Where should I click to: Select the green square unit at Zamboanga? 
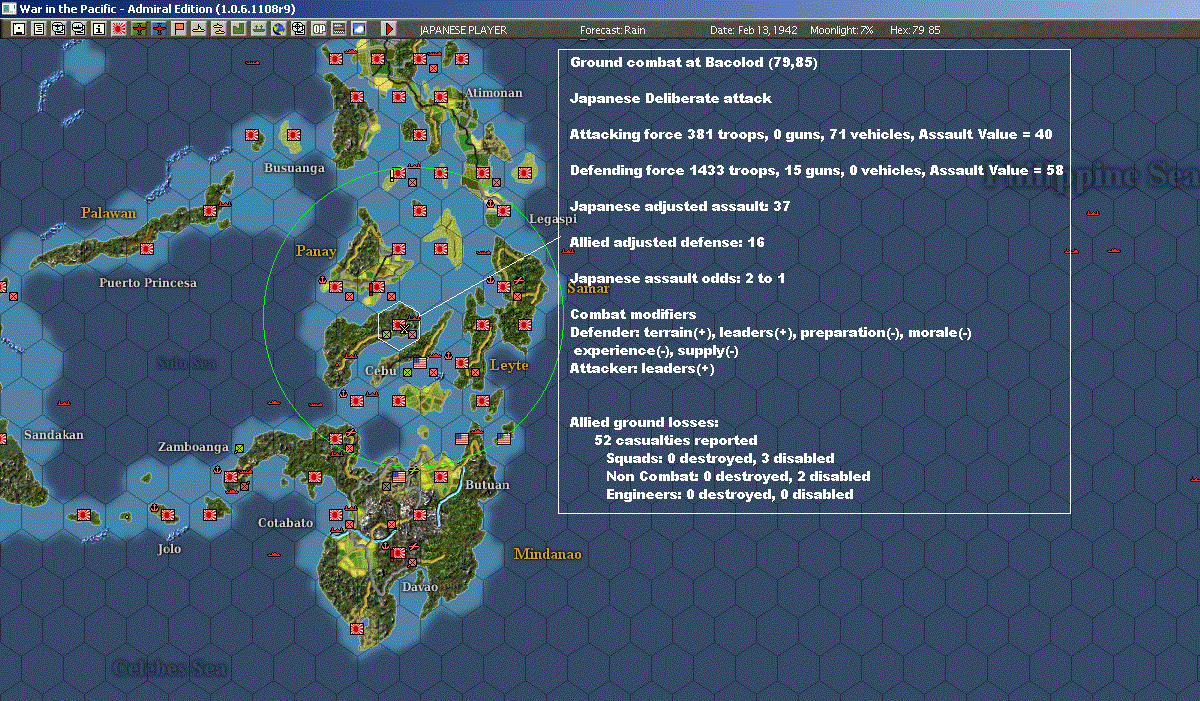click(x=239, y=449)
